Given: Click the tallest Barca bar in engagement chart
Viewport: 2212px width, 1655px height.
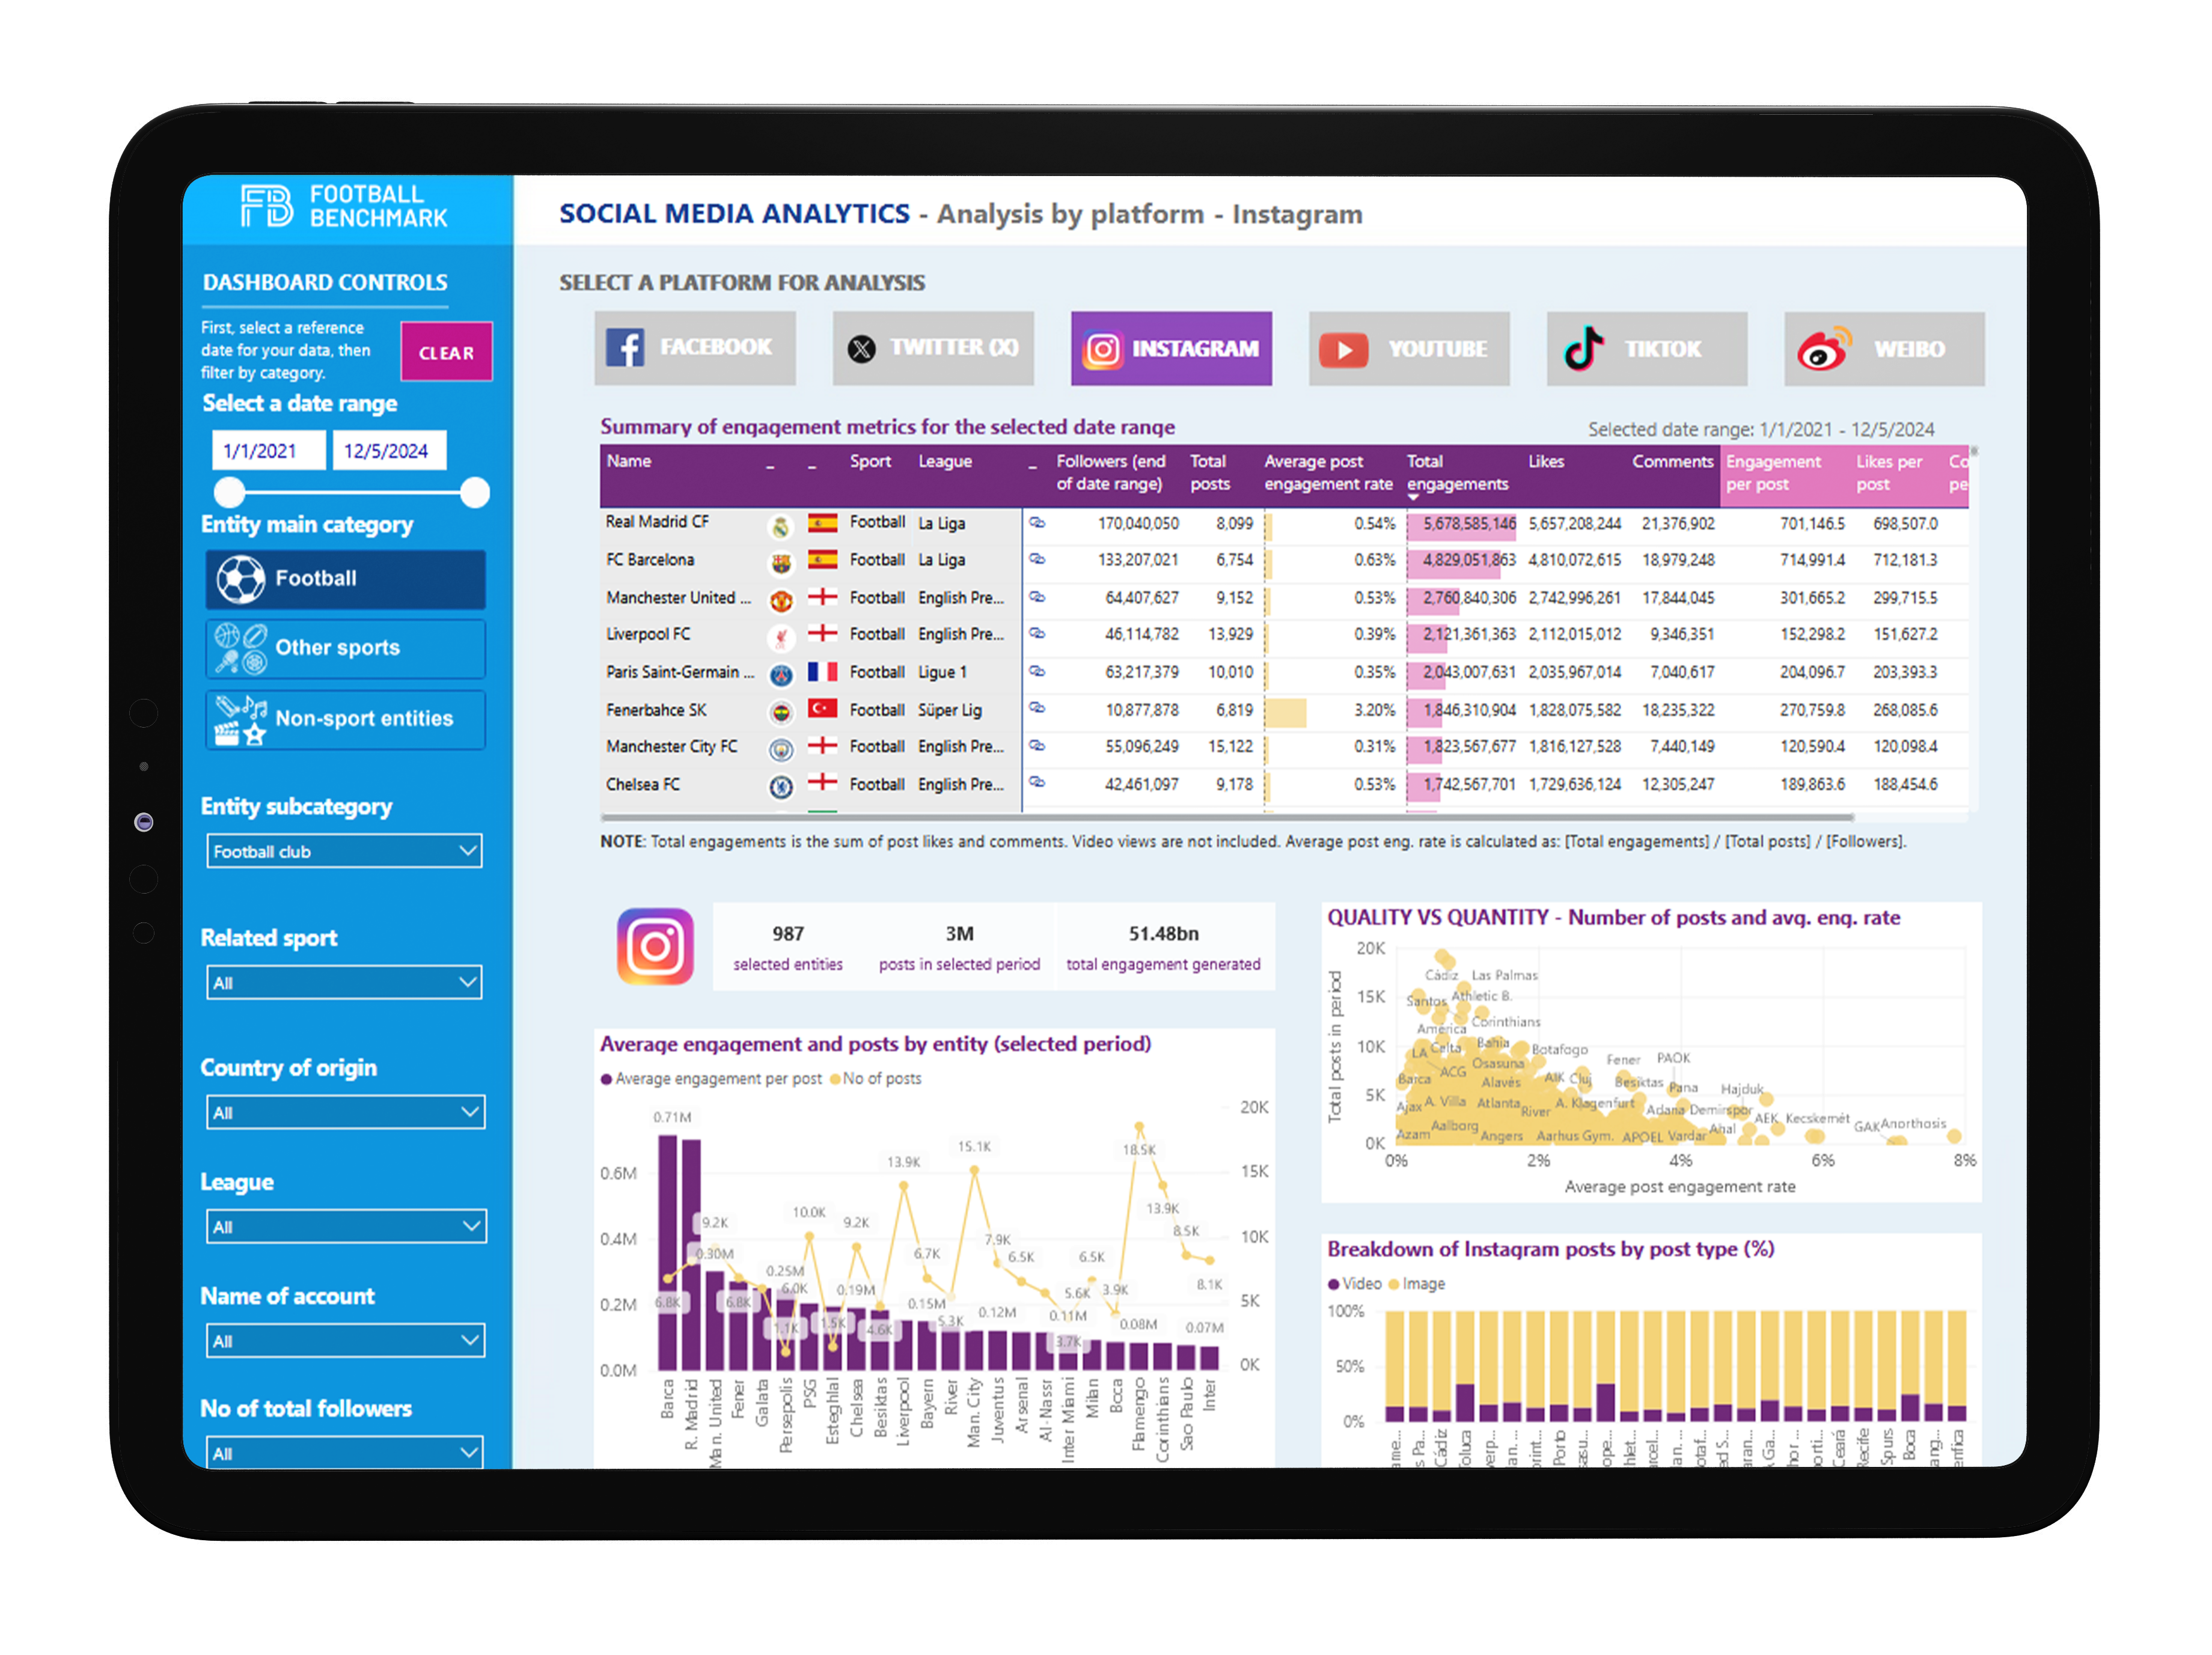Looking at the screenshot, I should coord(667,1252).
